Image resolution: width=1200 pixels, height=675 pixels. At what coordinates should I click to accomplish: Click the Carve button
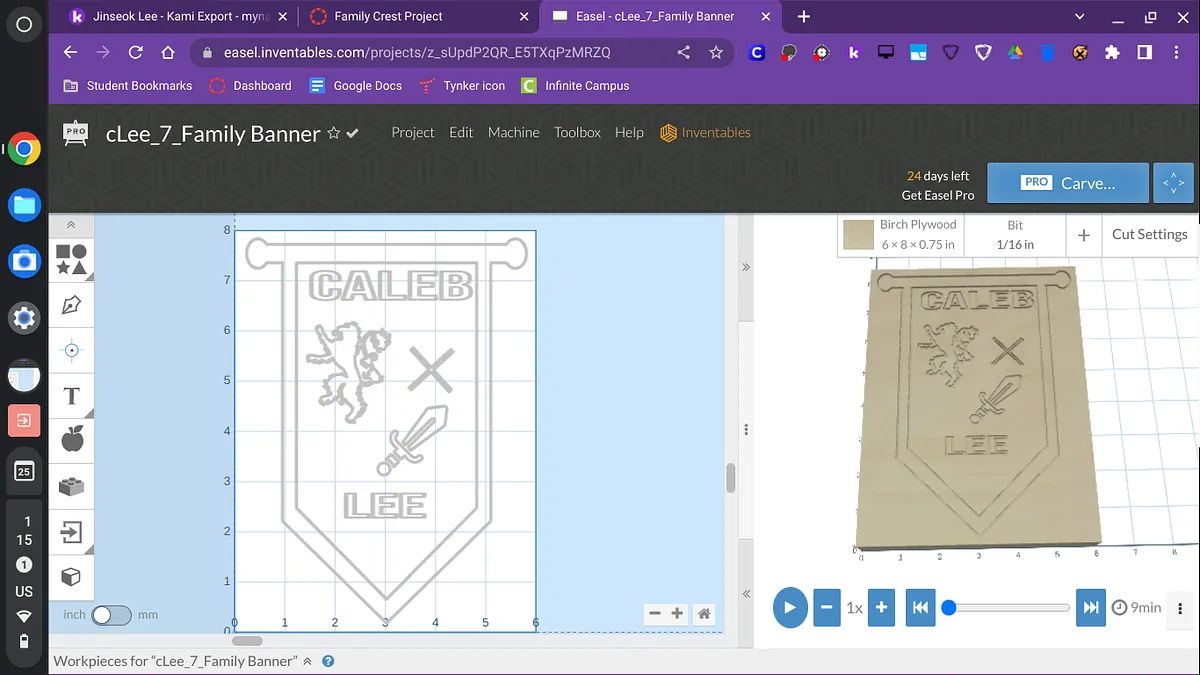click(1067, 183)
